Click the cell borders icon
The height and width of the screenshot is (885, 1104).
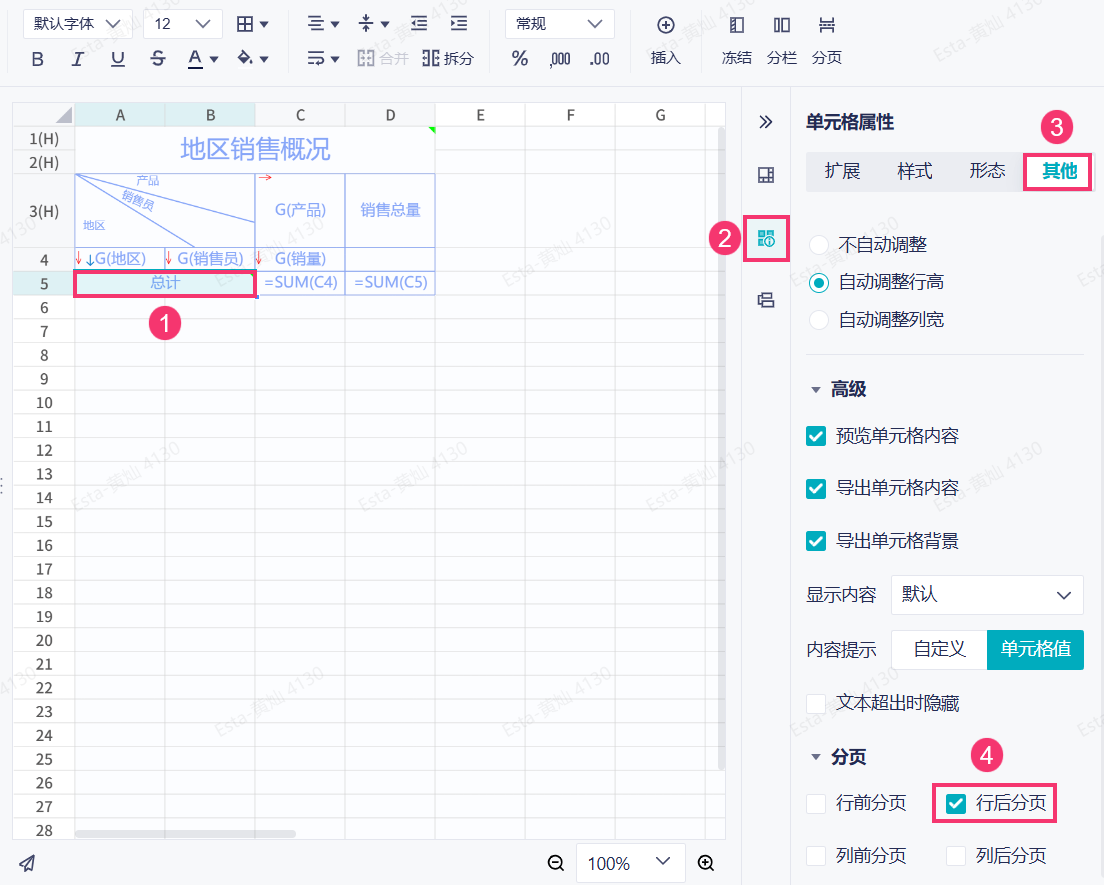(x=244, y=24)
